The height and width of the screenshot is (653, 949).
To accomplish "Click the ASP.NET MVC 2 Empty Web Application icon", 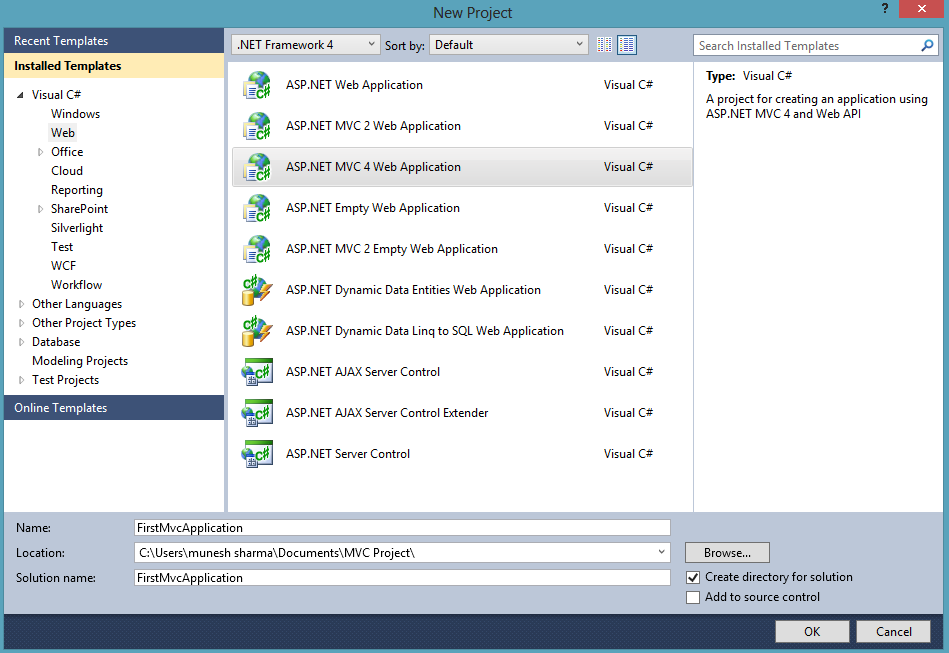I will (257, 249).
